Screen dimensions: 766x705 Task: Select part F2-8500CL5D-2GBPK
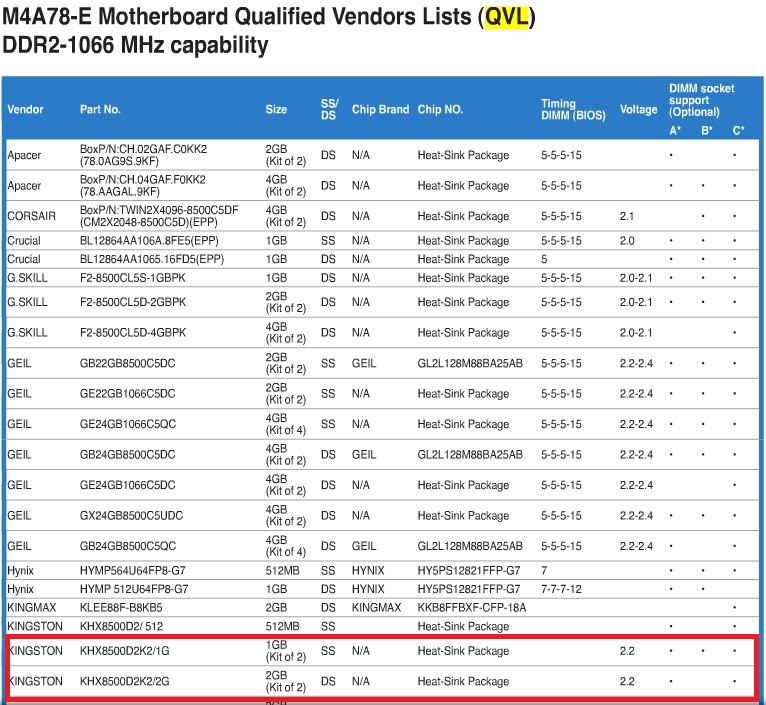[133, 302]
